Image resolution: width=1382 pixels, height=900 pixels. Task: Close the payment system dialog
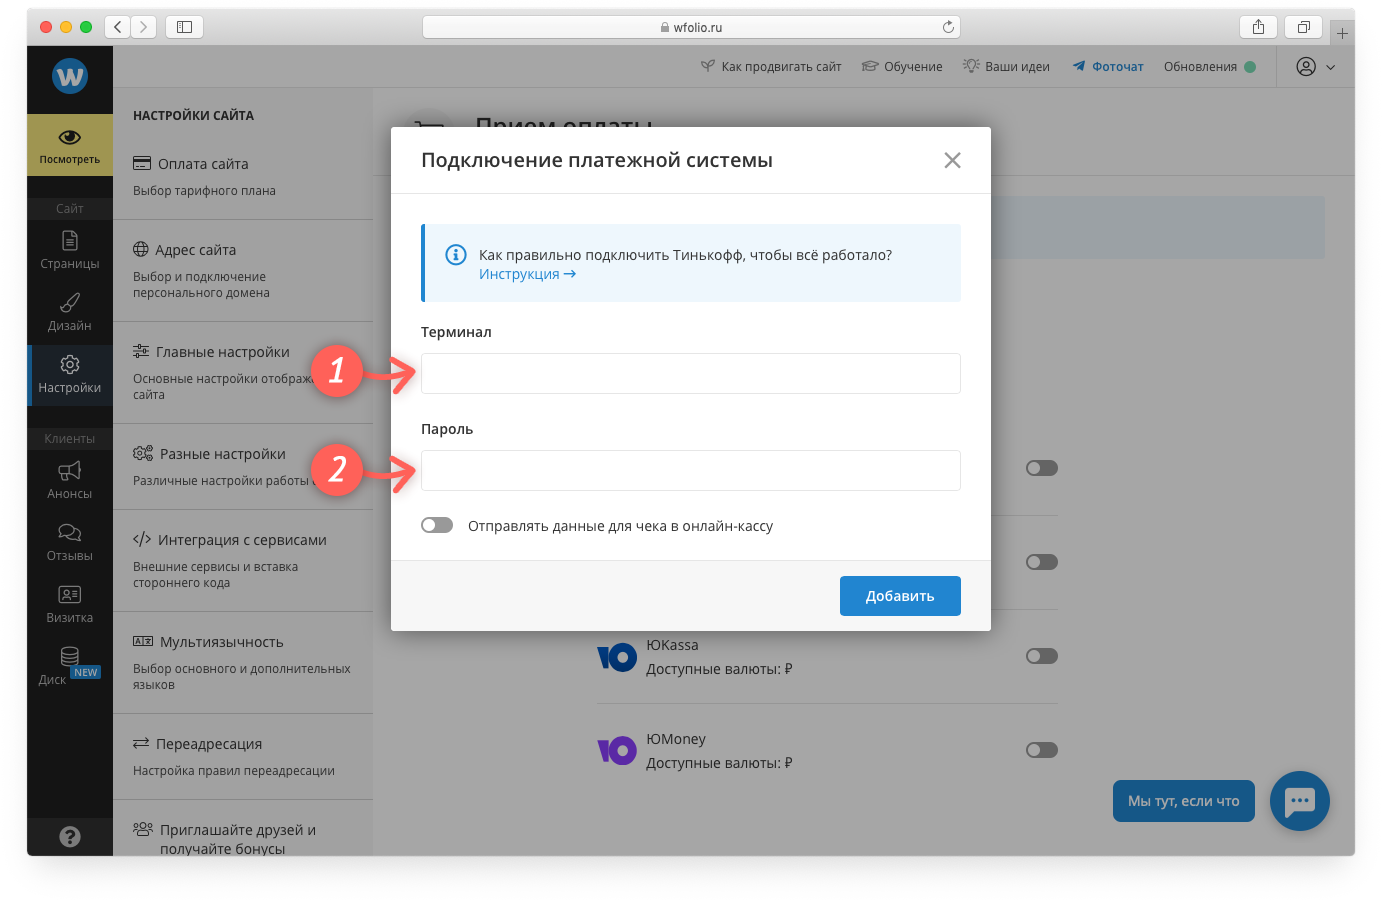pos(953,160)
